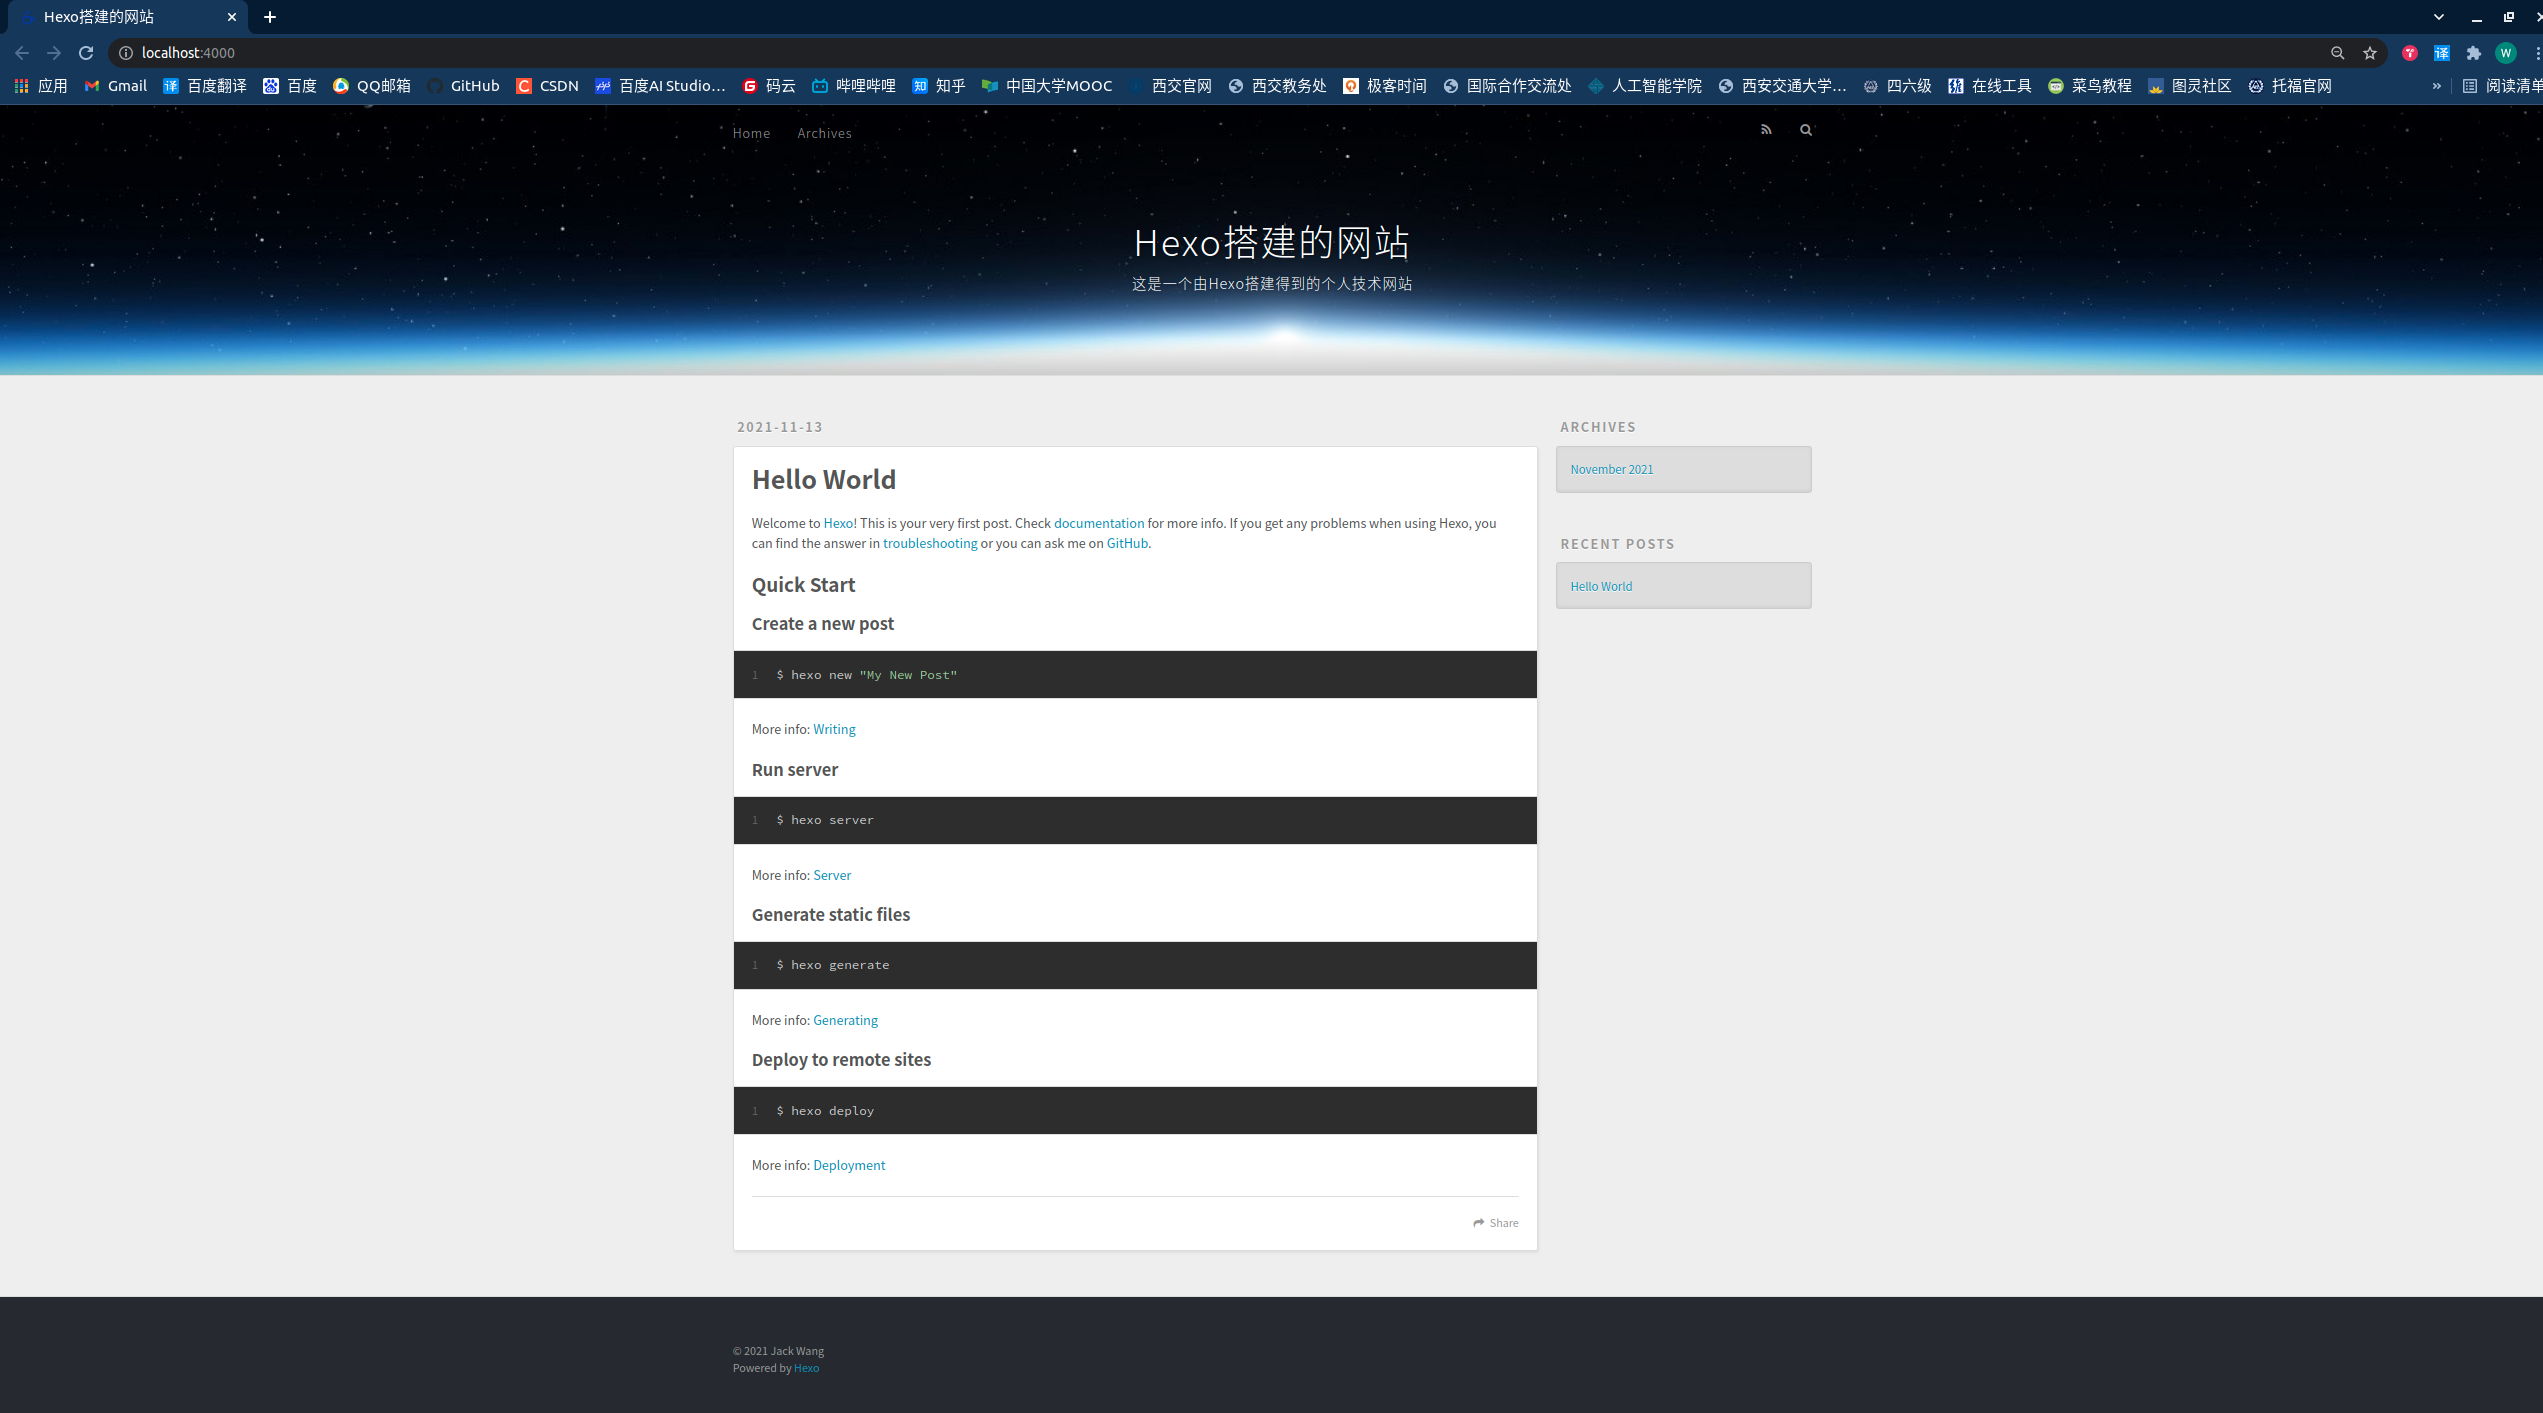Image resolution: width=2543 pixels, height=1413 pixels.
Task: Open 西安交通大学 bookmark
Action: (x=1782, y=86)
